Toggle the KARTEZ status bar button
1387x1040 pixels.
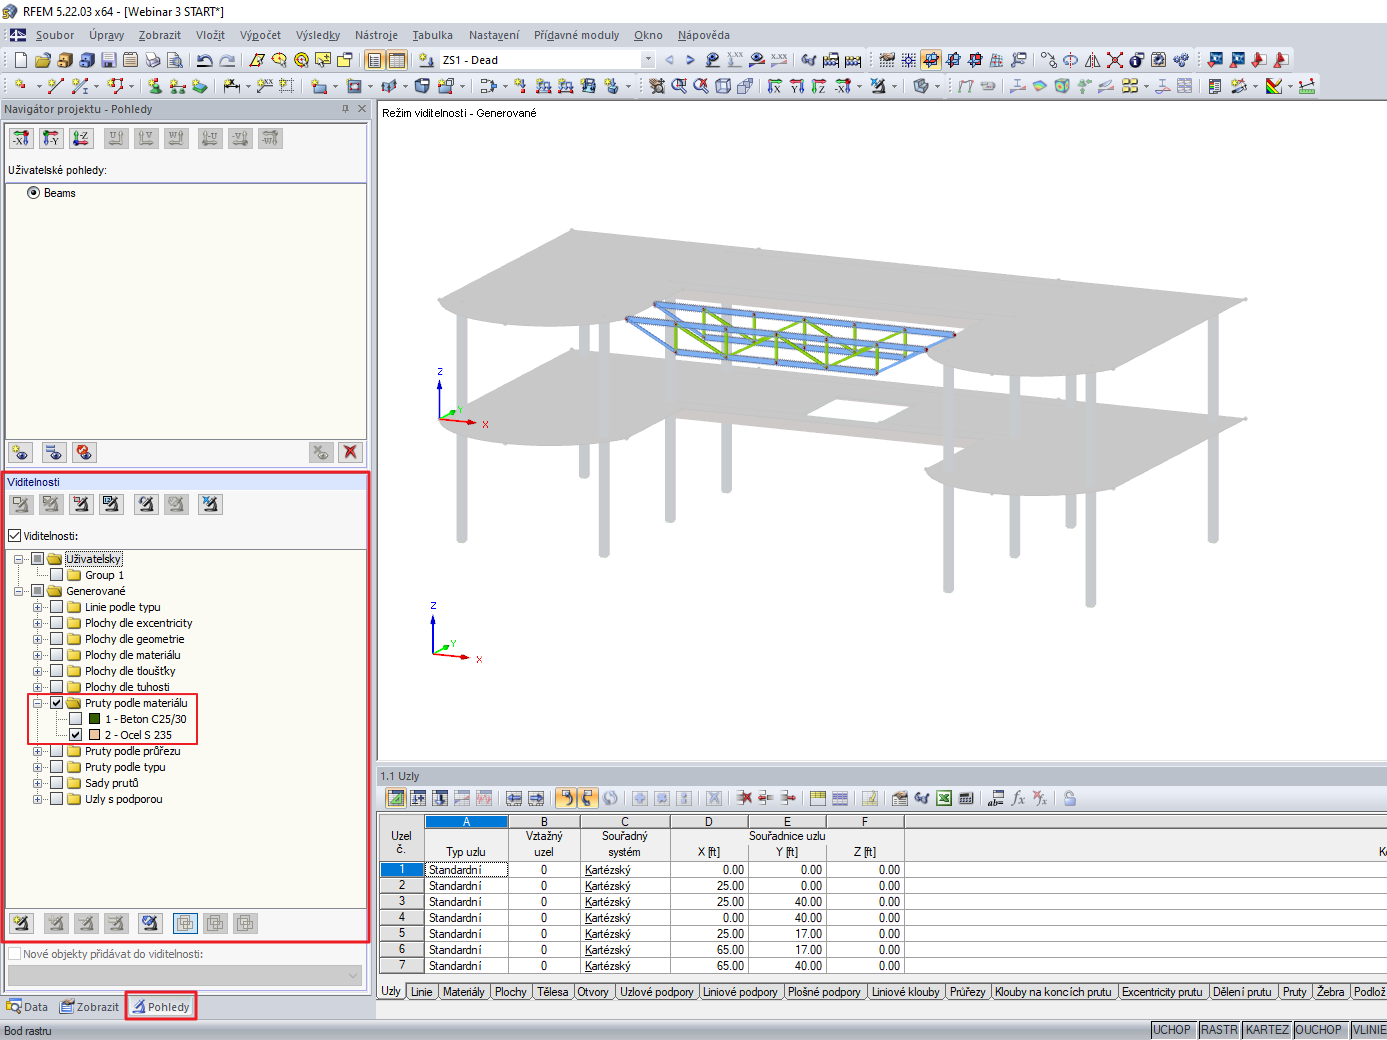click(x=1268, y=1030)
